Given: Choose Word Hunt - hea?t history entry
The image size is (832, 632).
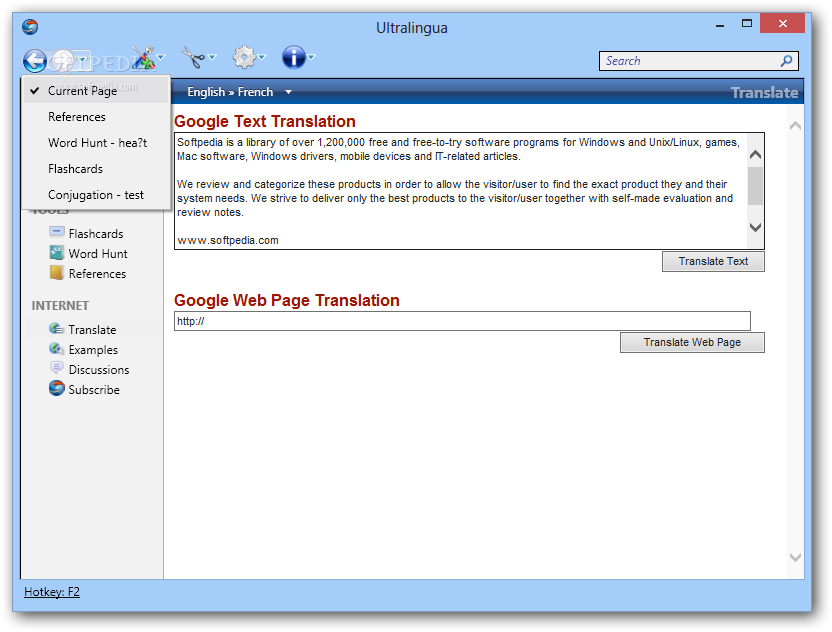Looking at the screenshot, I should (x=96, y=143).
